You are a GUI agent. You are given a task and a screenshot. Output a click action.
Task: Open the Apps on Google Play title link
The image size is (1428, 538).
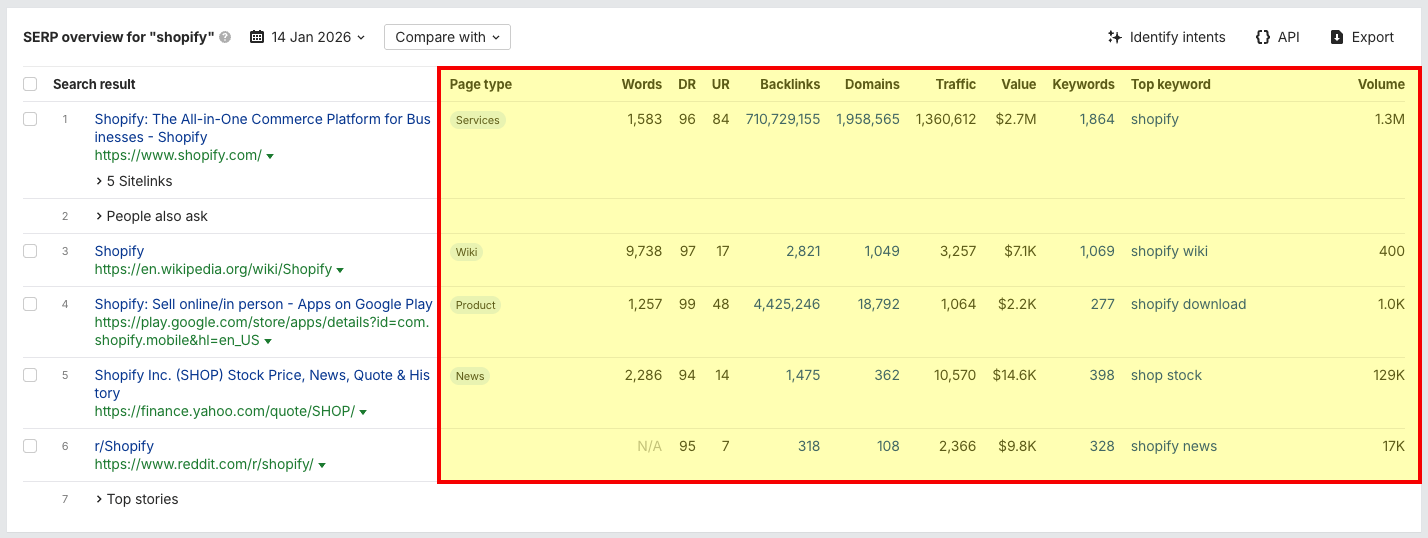pos(264,304)
